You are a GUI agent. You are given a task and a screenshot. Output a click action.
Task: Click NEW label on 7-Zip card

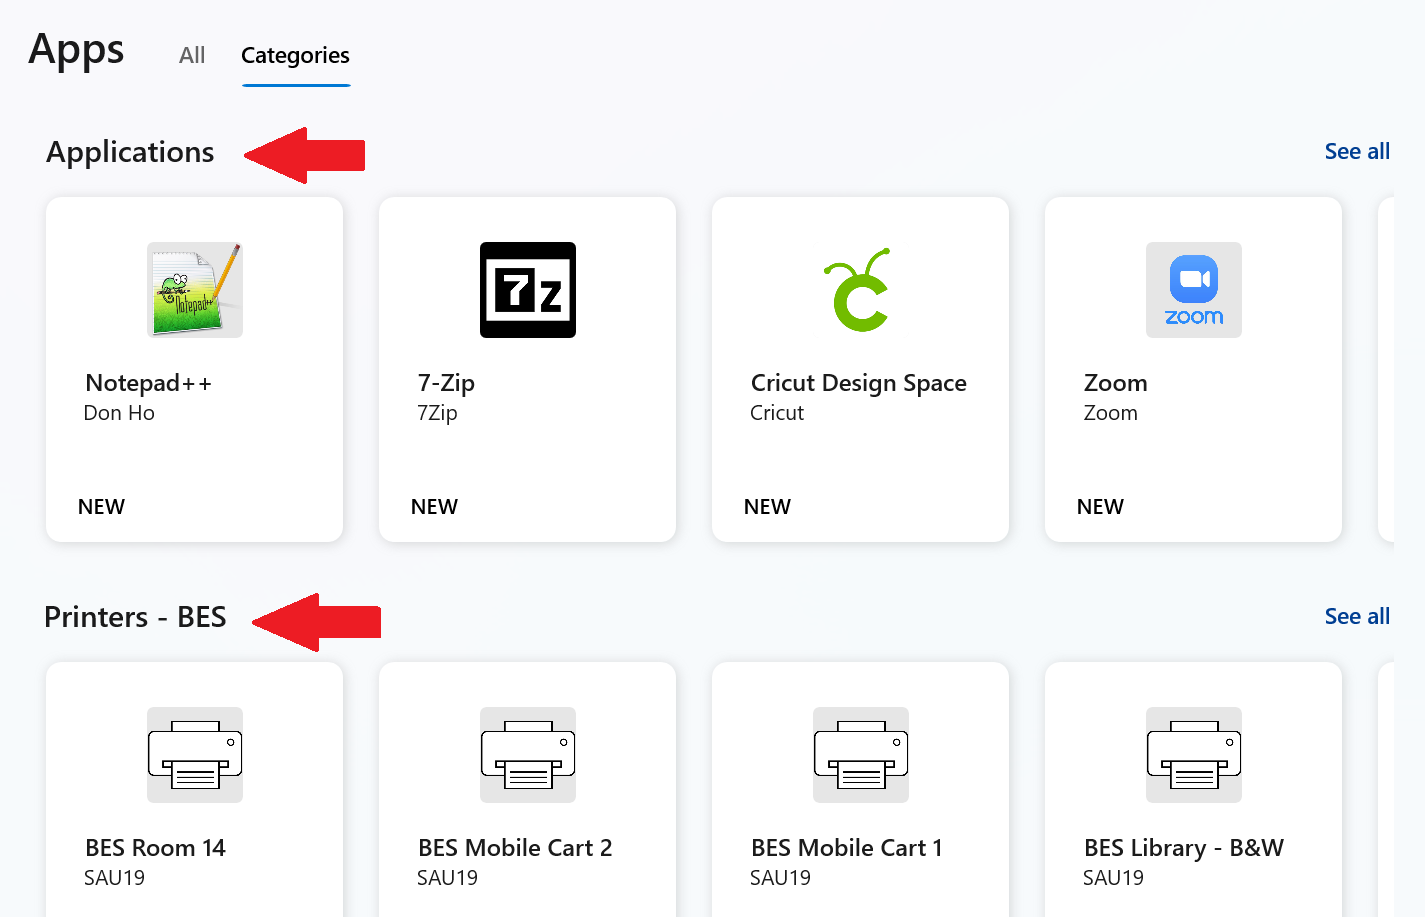pyautogui.click(x=434, y=507)
